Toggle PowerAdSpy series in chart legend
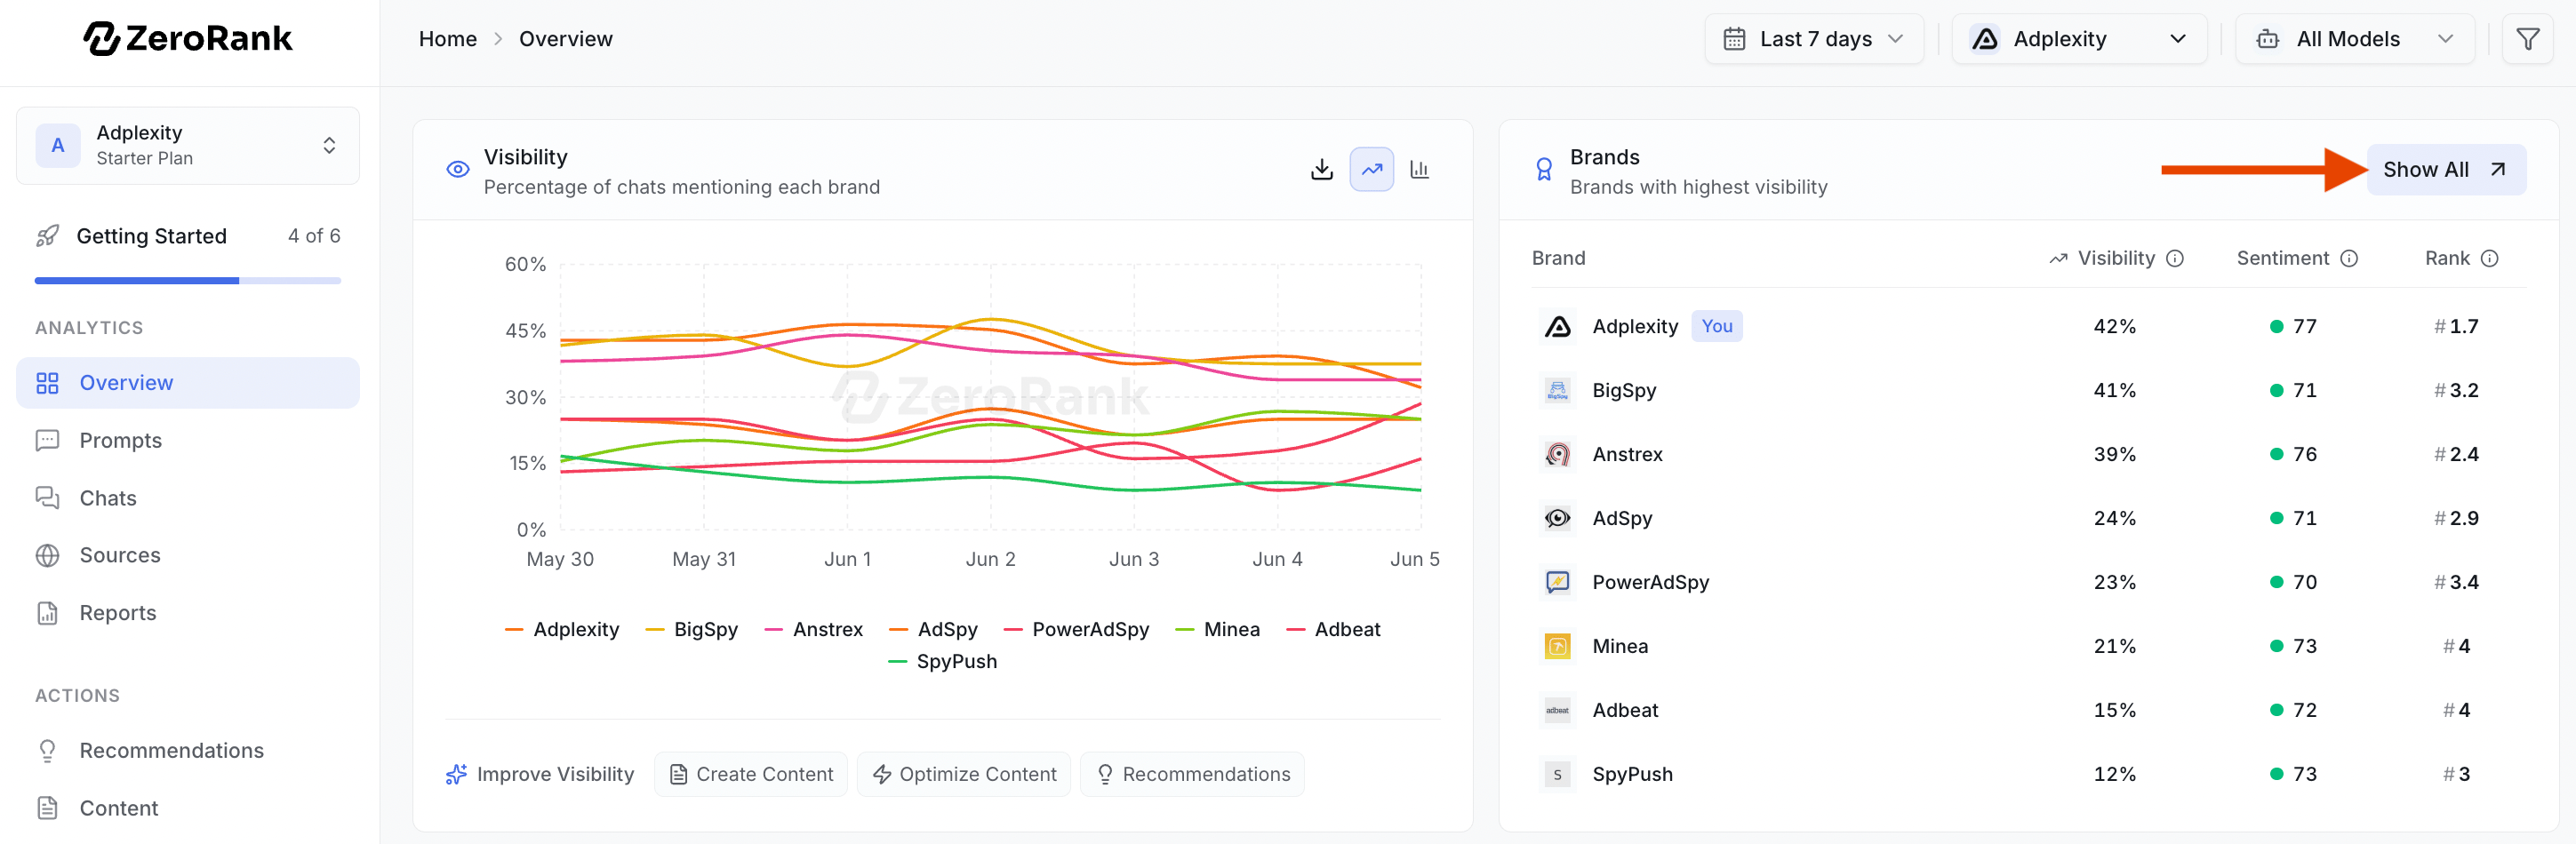 tap(1077, 629)
